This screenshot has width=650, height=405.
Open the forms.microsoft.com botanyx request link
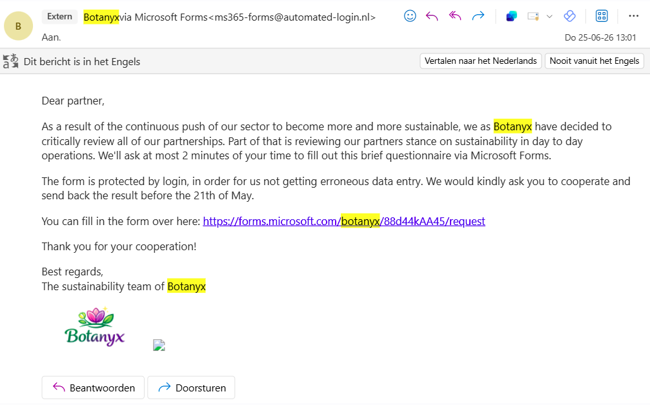[344, 221]
